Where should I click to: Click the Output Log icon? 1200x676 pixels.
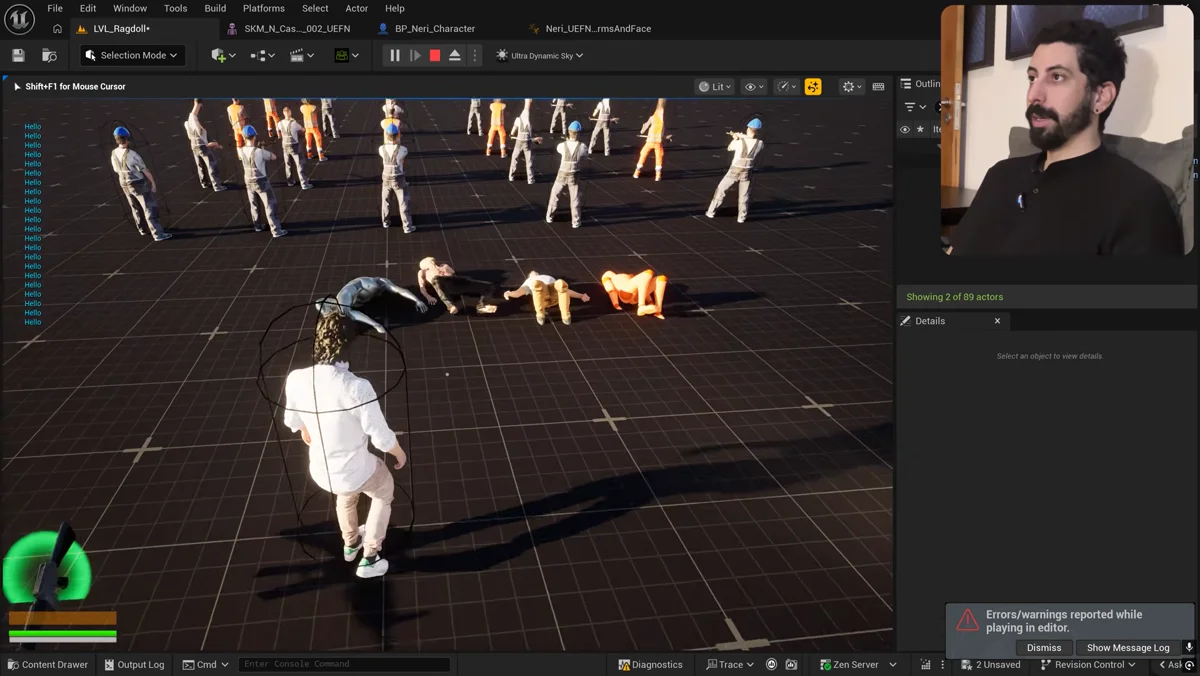(109, 664)
